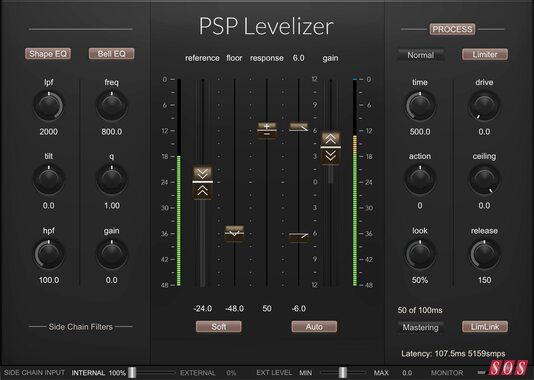Screen dimensions: 534x380
Task: Click the floor value -48.0
Action: tap(234, 308)
